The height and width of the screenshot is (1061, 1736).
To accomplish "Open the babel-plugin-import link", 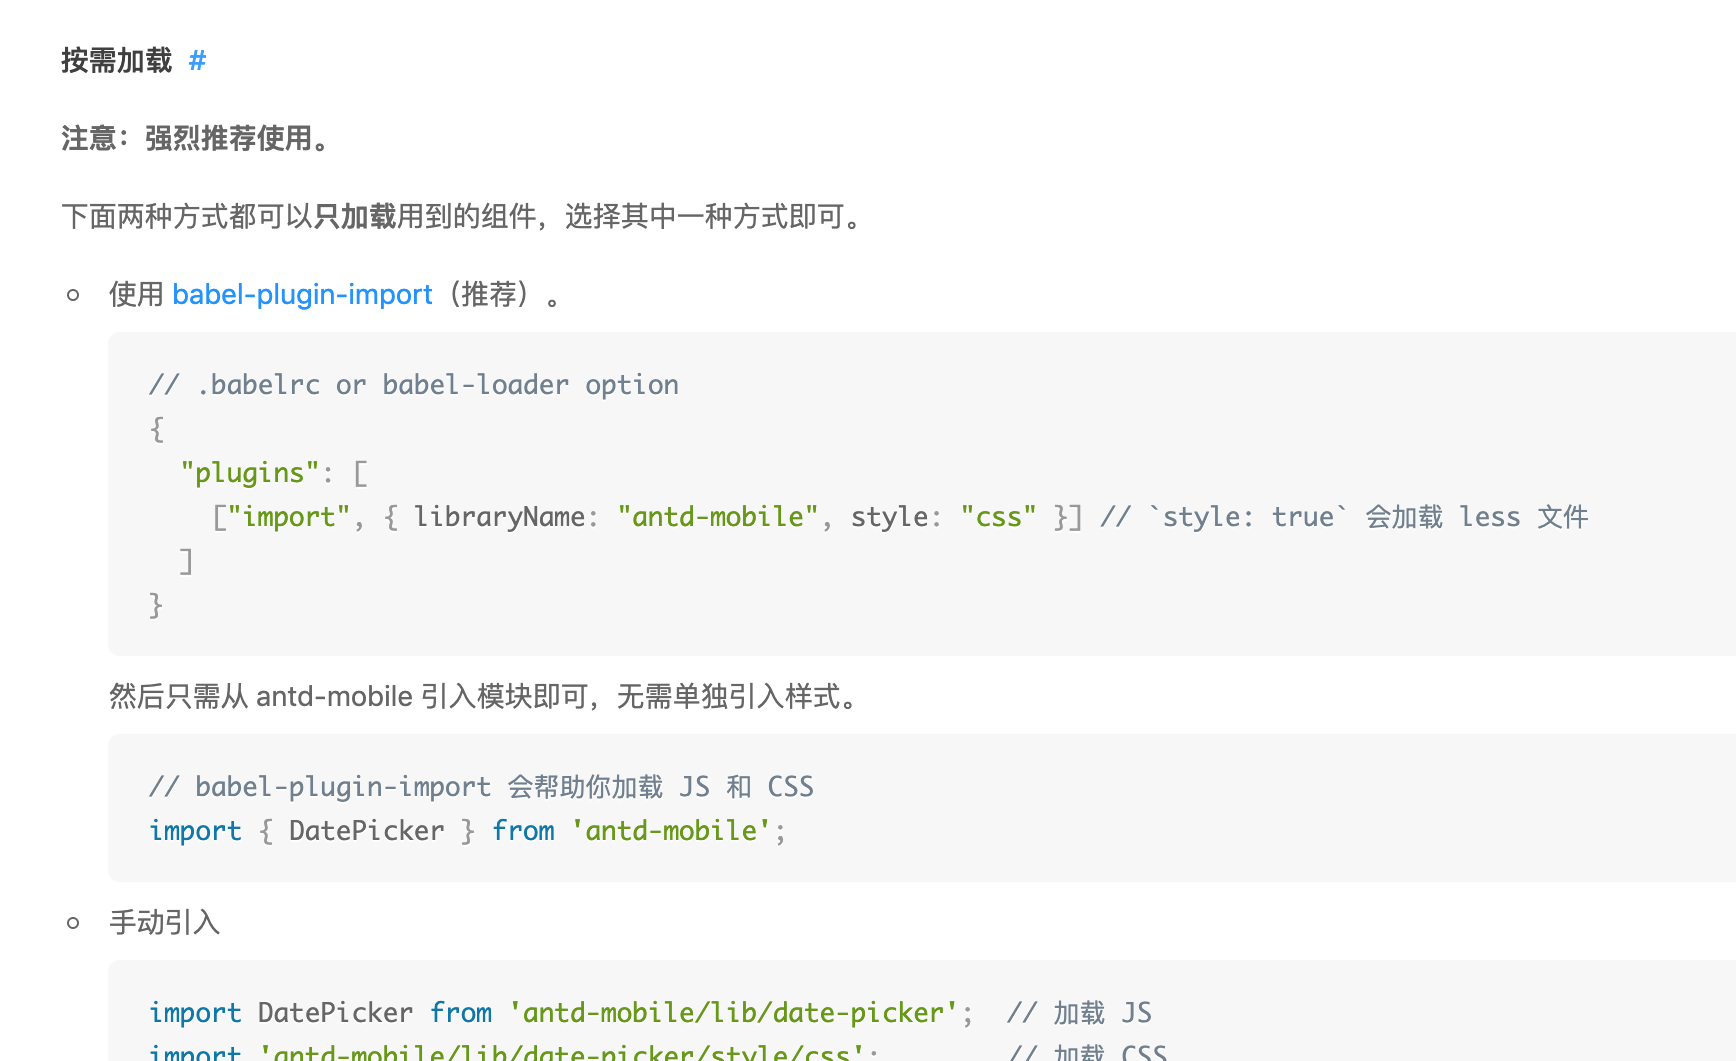I will [x=302, y=294].
